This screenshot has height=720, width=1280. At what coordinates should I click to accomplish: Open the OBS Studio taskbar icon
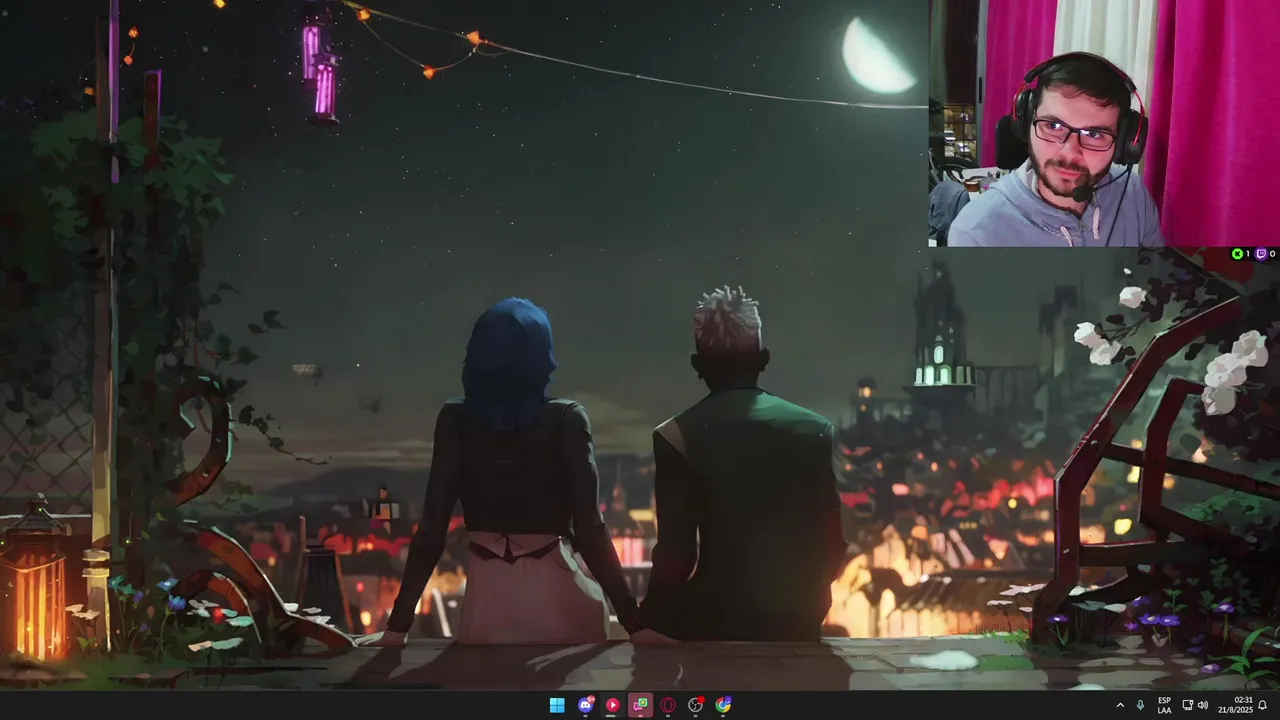click(x=696, y=705)
